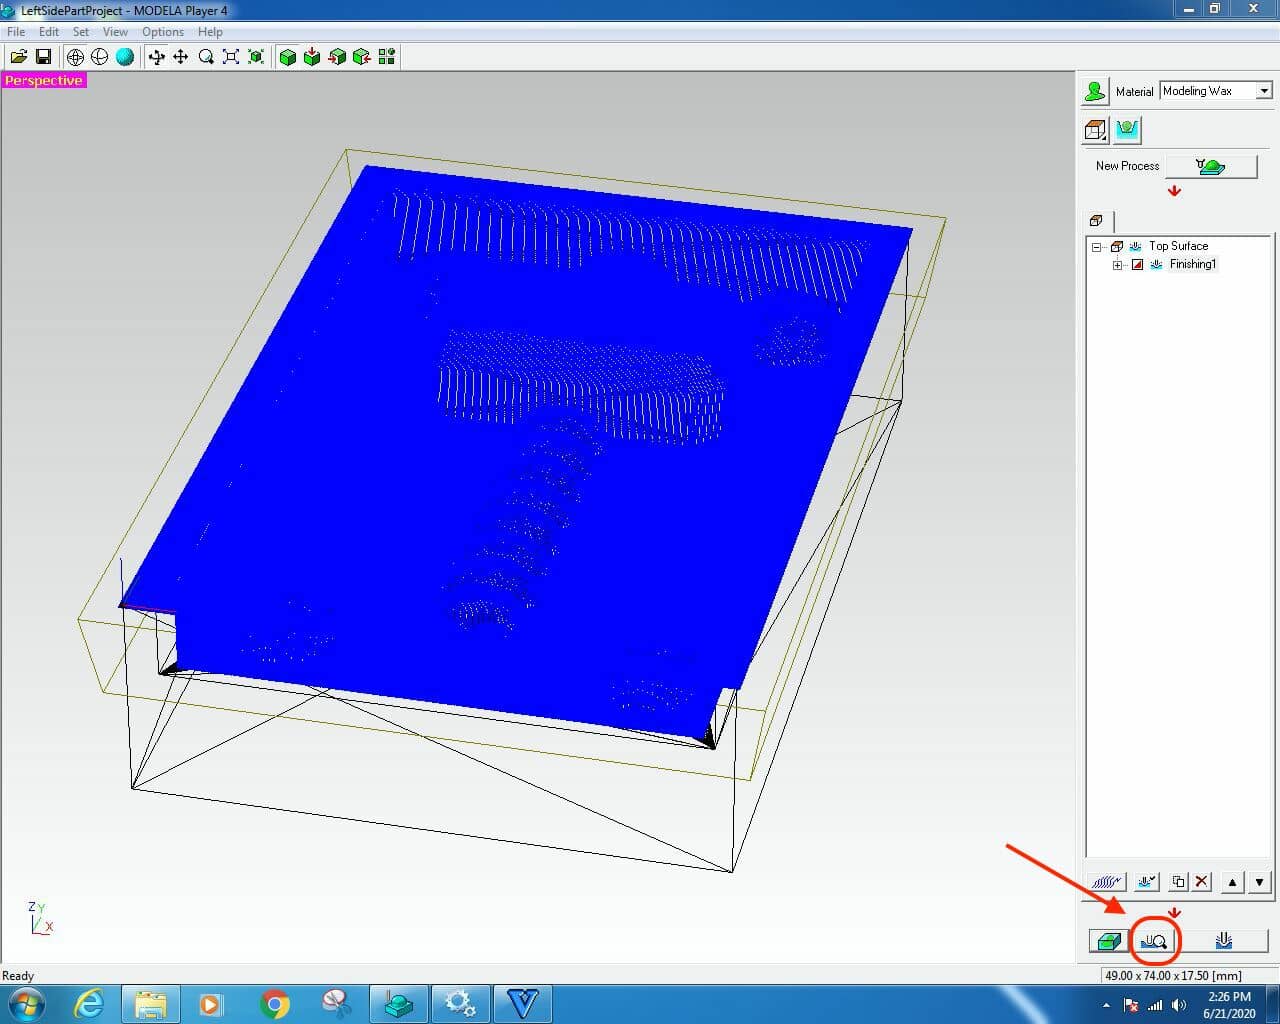Click the preview cutting magnifier button

click(x=1154, y=941)
